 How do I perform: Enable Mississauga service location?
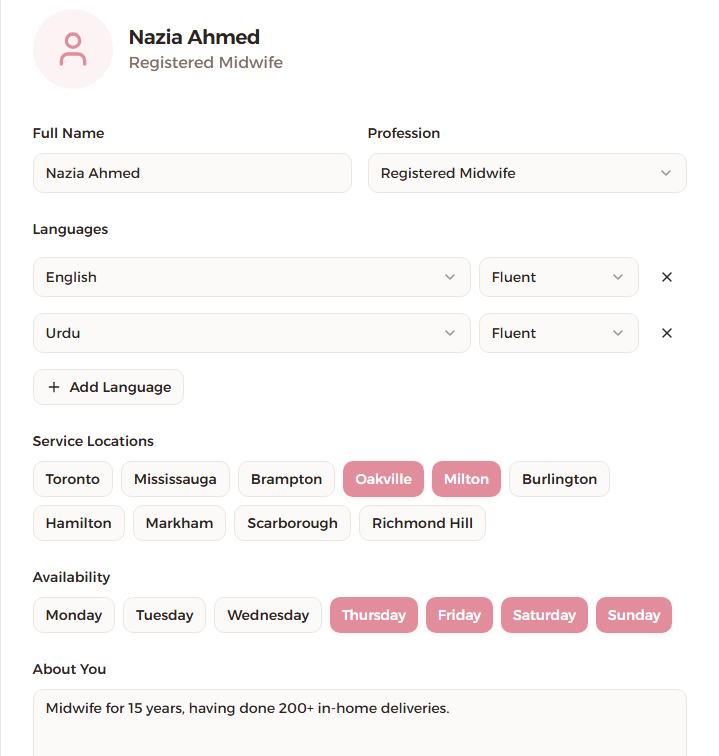tap(175, 479)
